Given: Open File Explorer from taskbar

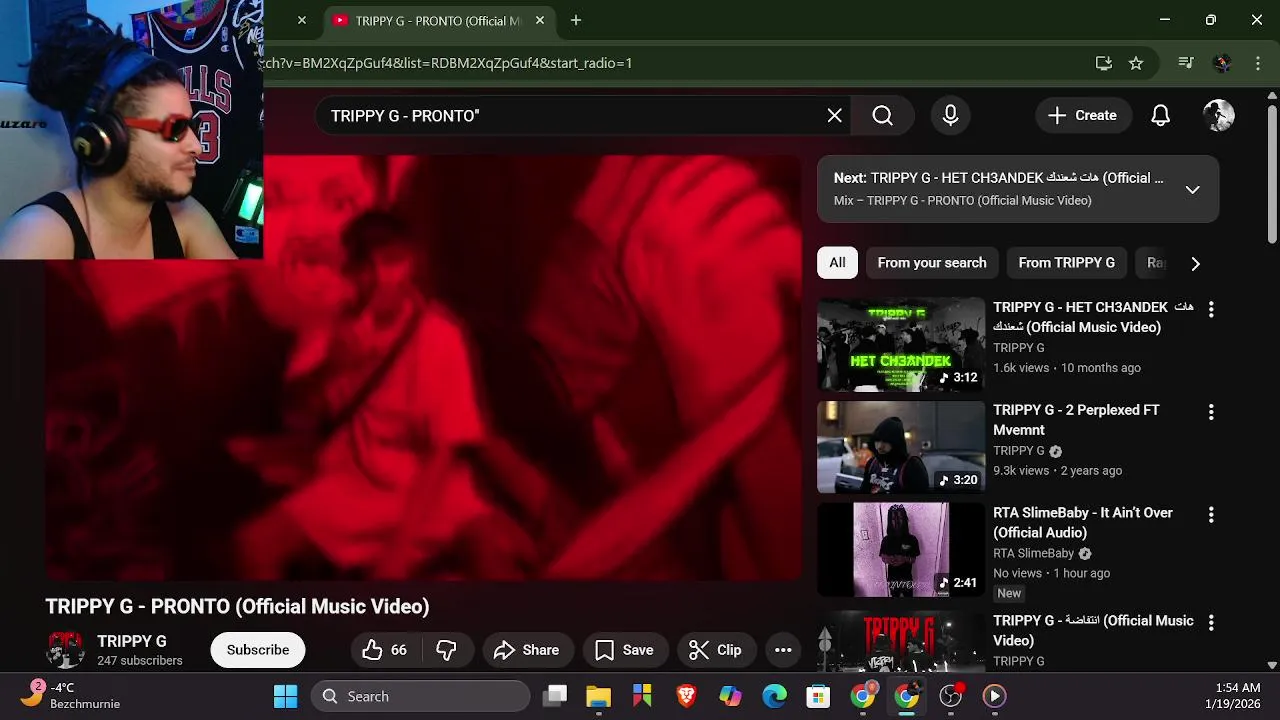Looking at the screenshot, I should 598,696.
